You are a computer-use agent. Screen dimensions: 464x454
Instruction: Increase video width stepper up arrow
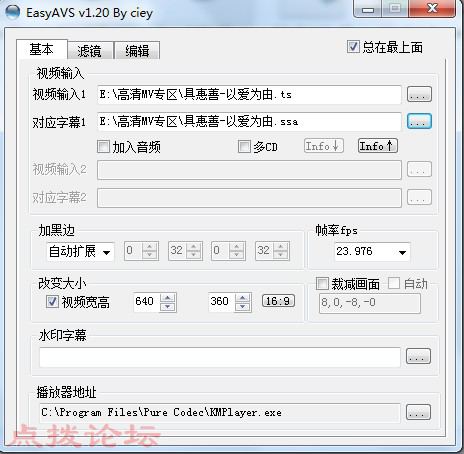pyautogui.click(x=168, y=298)
